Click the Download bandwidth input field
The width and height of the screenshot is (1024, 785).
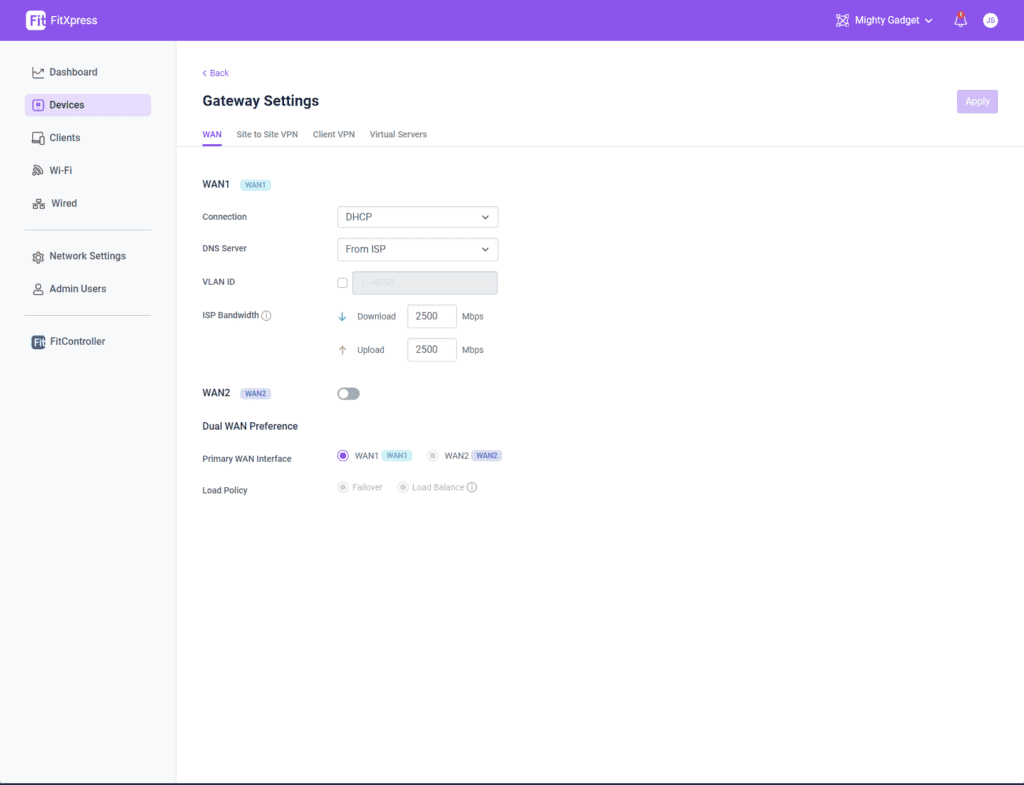pyautogui.click(x=432, y=317)
